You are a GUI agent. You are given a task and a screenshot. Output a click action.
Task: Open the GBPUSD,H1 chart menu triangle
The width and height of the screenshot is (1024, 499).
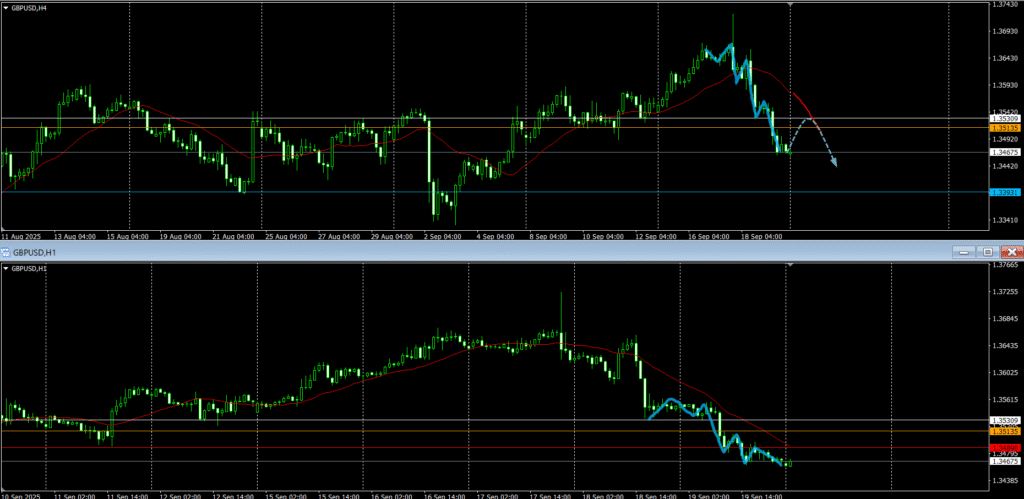tap(6, 268)
